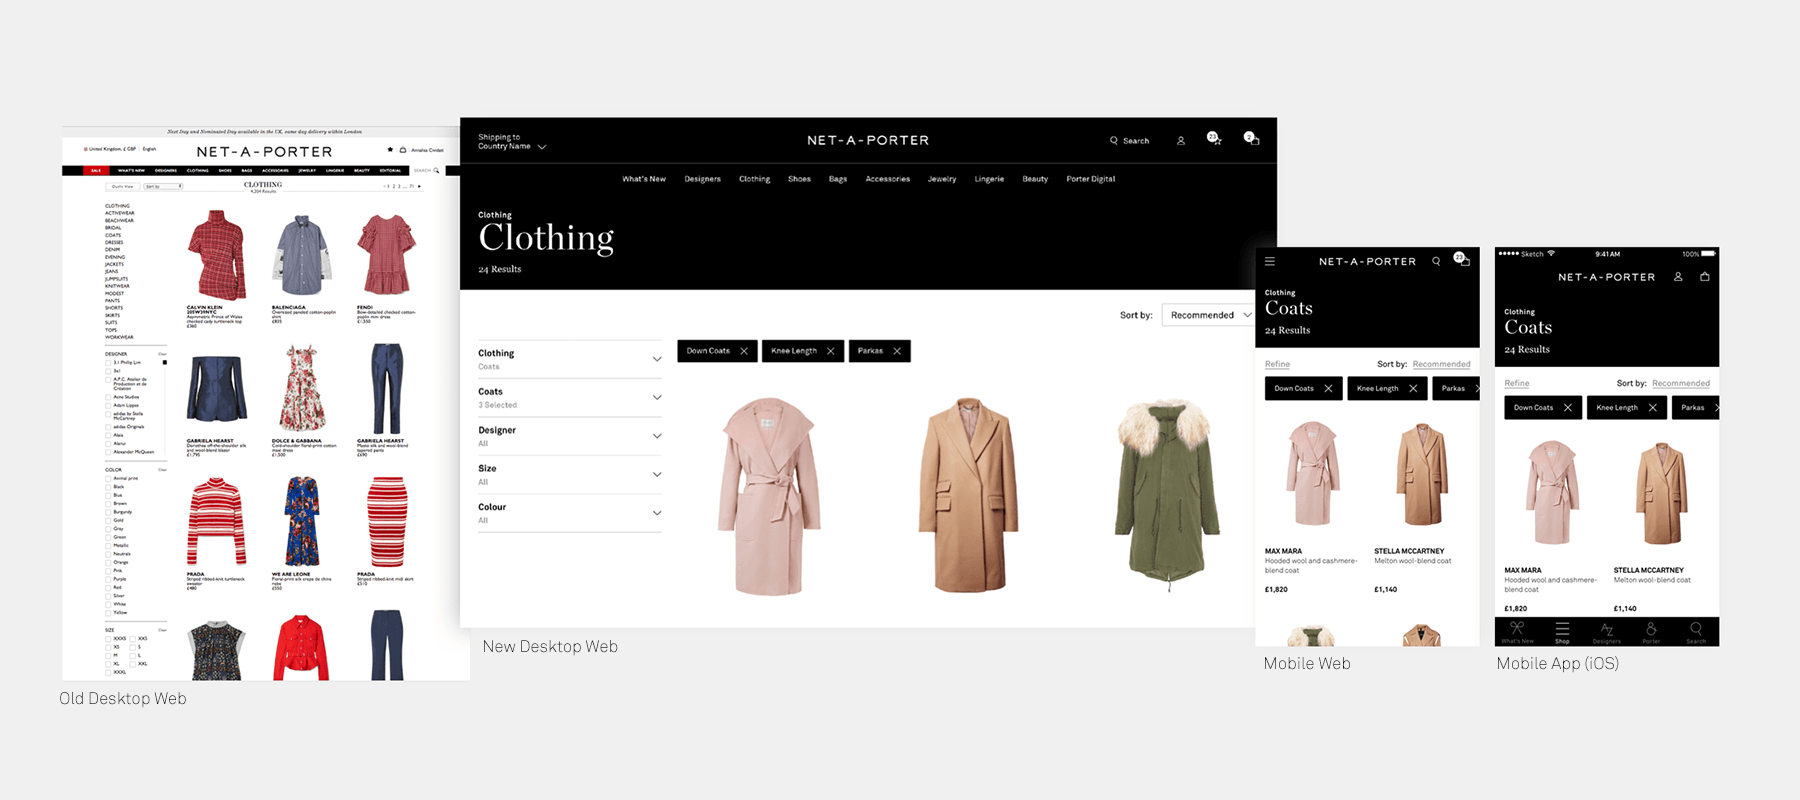Image resolution: width=1800 pixels, height=800 pixels.
Task: Open Designers A-Z tab in Mobile App
Action: point(1607,632)
